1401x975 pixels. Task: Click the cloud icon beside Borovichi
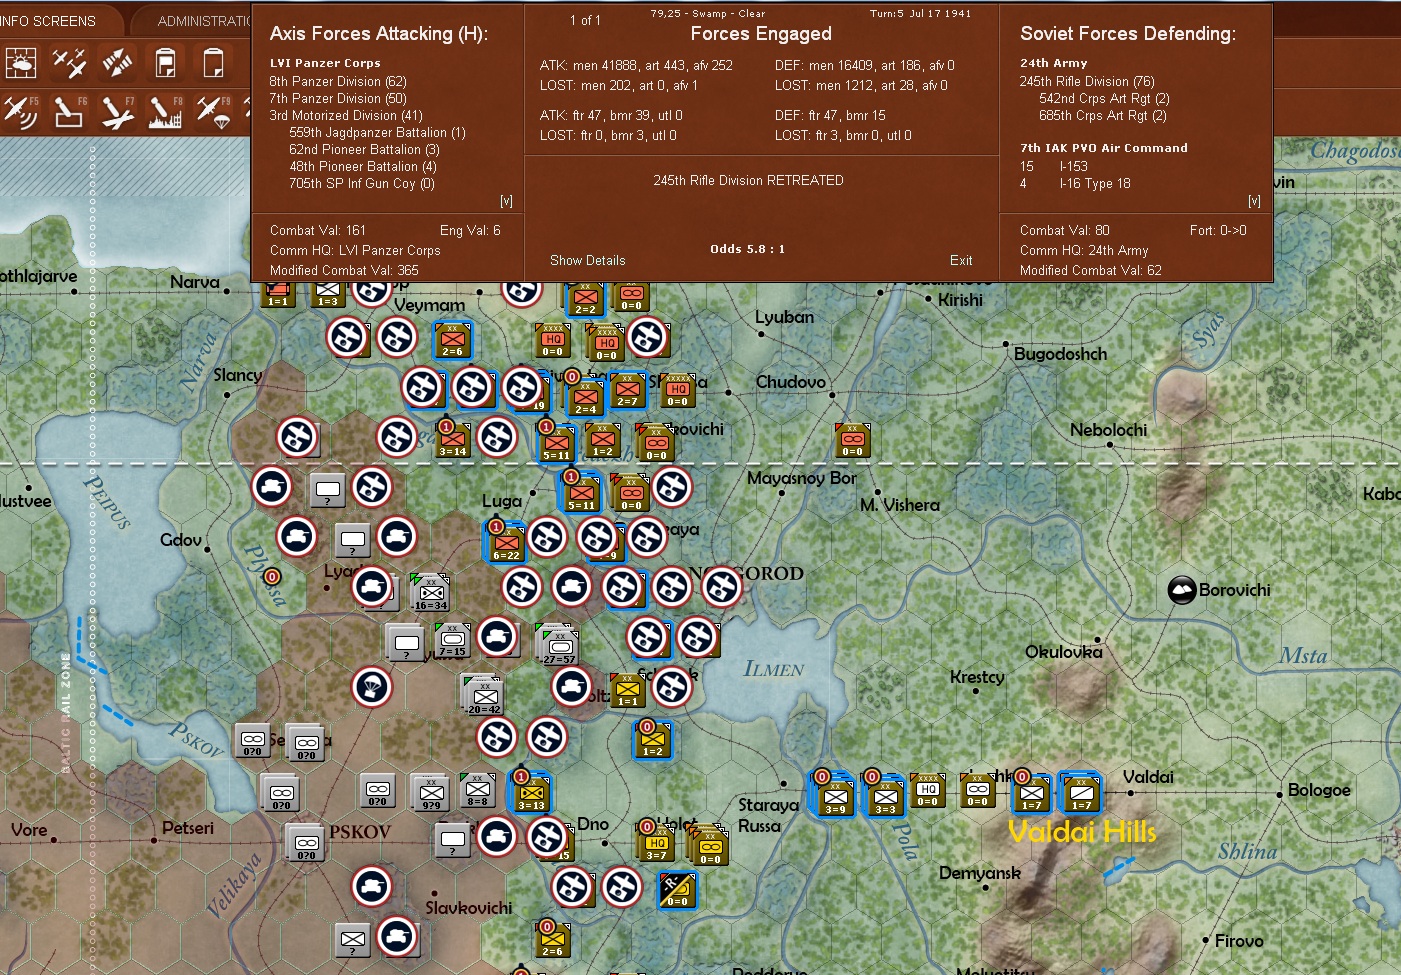tap(1182, 590)
